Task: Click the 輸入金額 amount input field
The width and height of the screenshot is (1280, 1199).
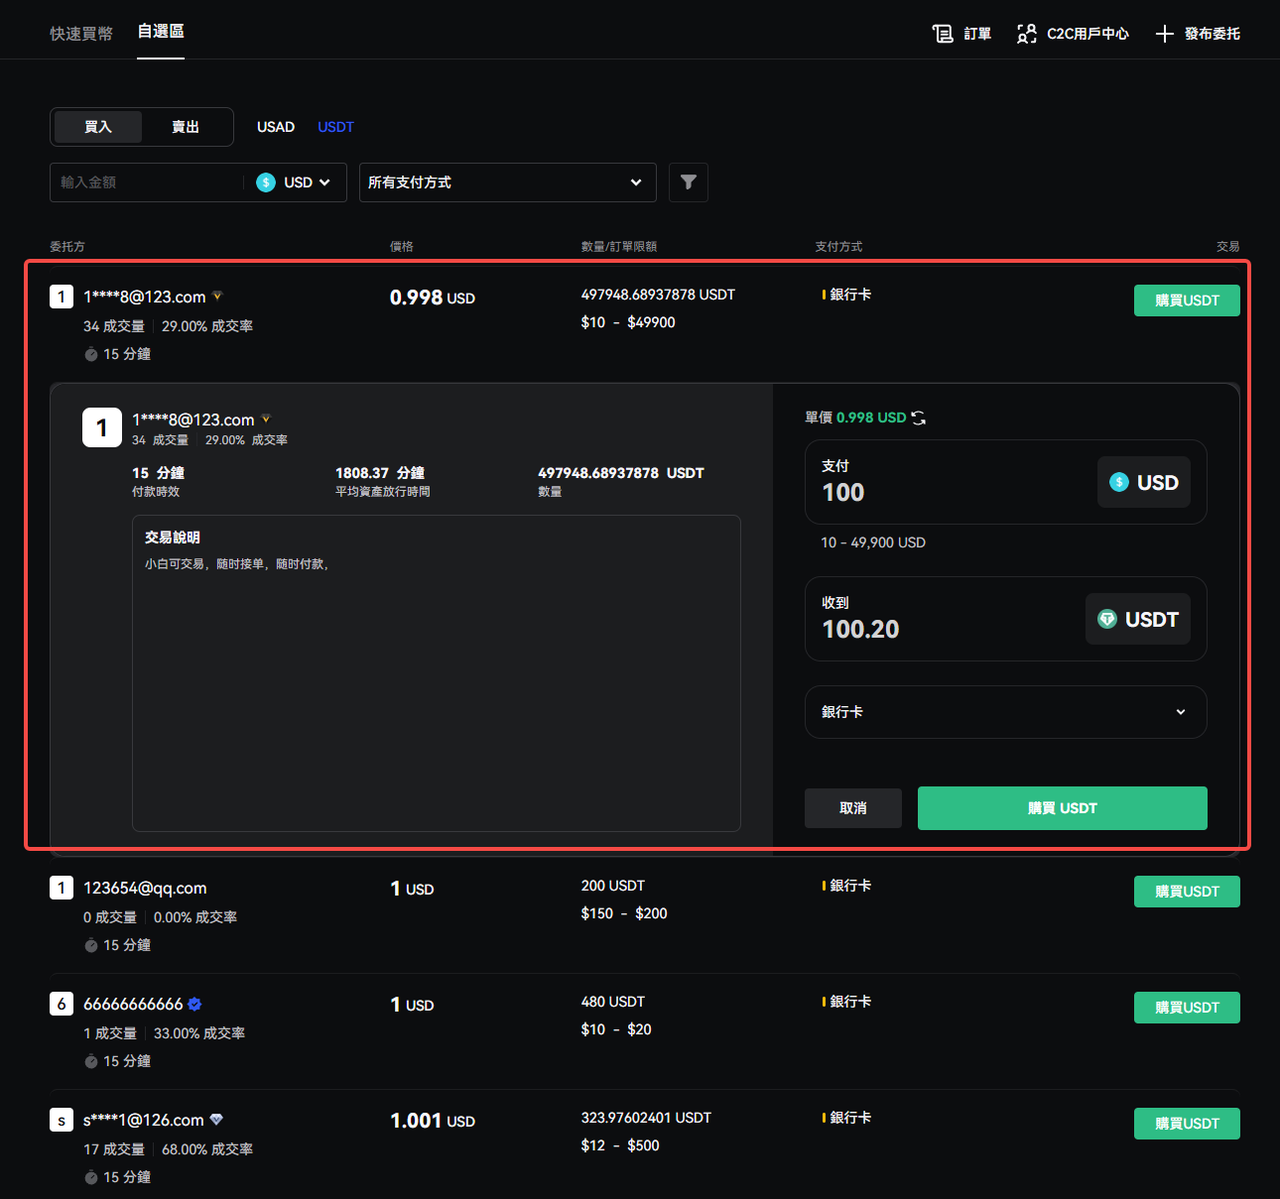Action: tap(146, 182)
